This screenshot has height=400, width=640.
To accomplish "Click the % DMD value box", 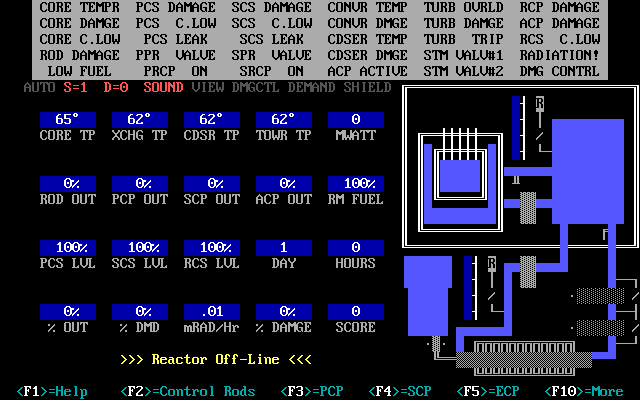I will (140, 312).
